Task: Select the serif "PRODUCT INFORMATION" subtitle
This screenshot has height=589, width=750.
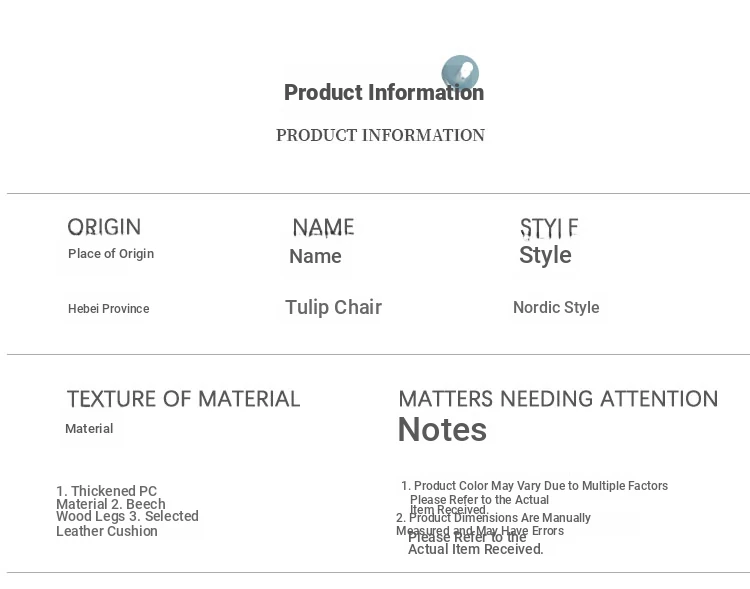Action: pyautogui.click(x=380, y=135)
